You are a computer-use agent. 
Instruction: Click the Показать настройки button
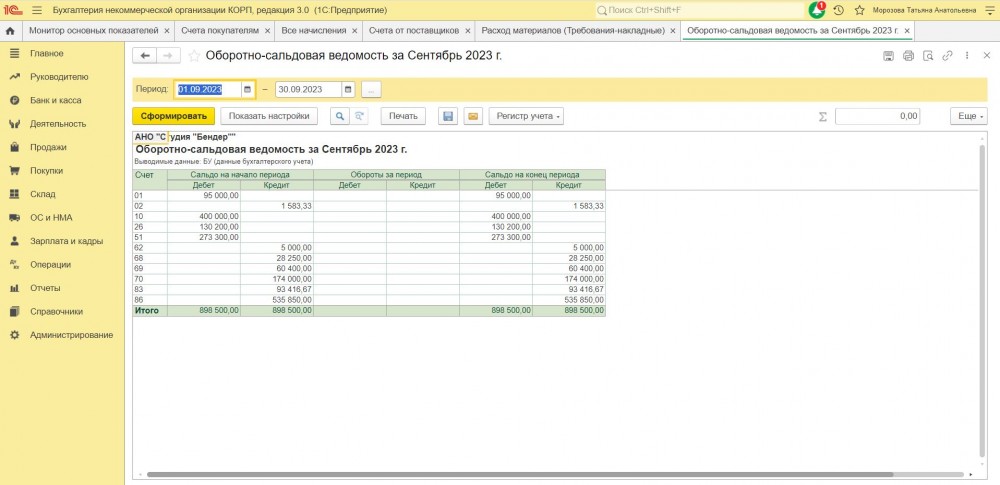pyautogui.click(x=270, y=116)
